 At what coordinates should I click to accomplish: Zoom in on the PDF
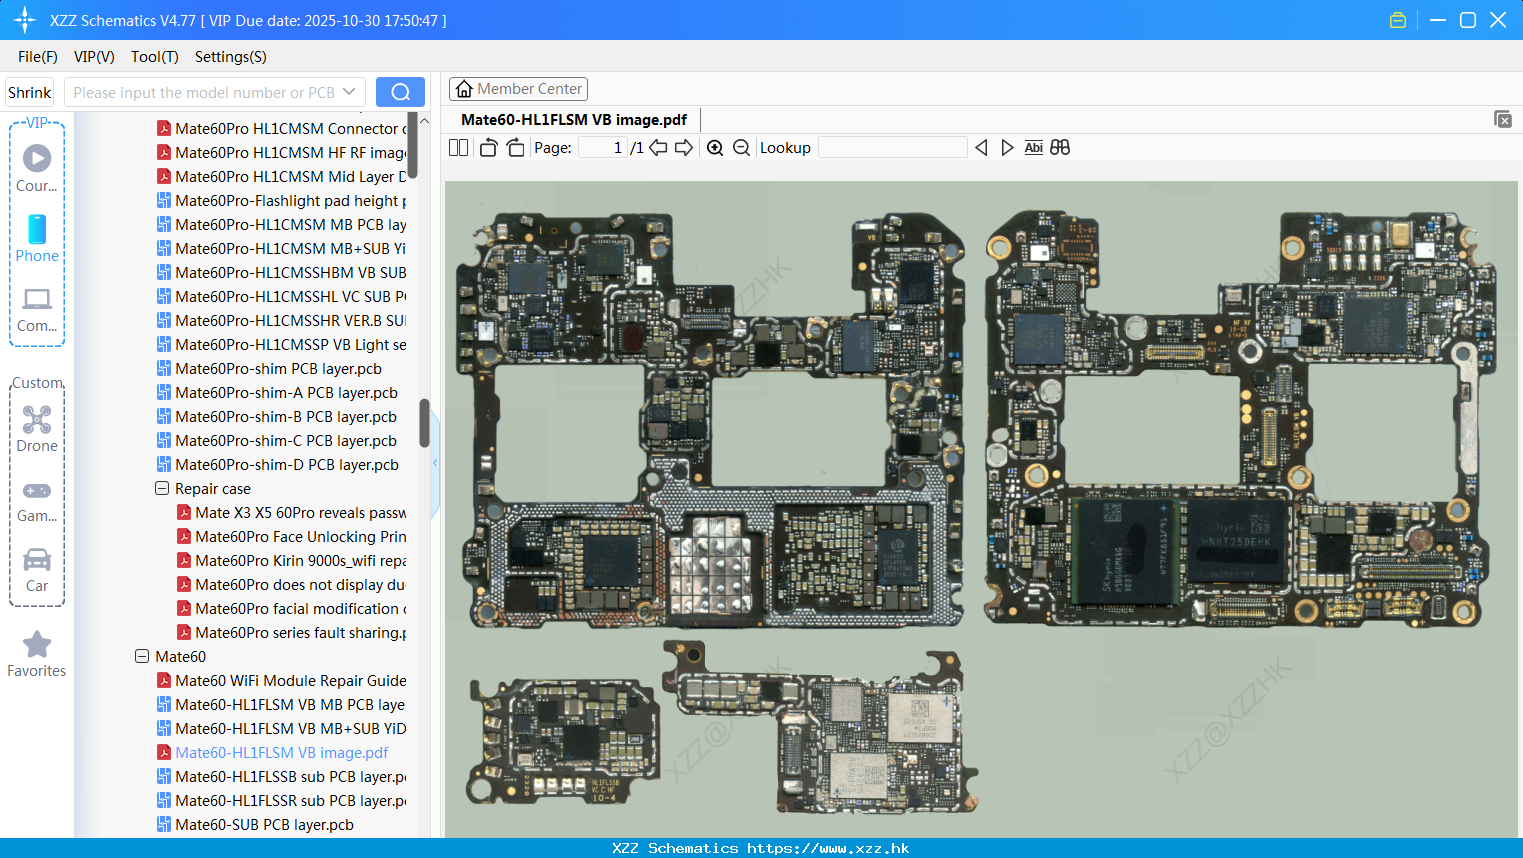[x=715, y=147]
